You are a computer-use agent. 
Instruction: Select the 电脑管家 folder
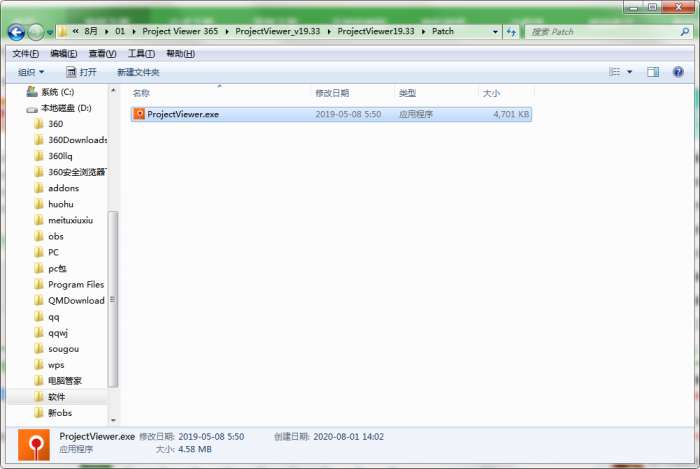(58, 381)
